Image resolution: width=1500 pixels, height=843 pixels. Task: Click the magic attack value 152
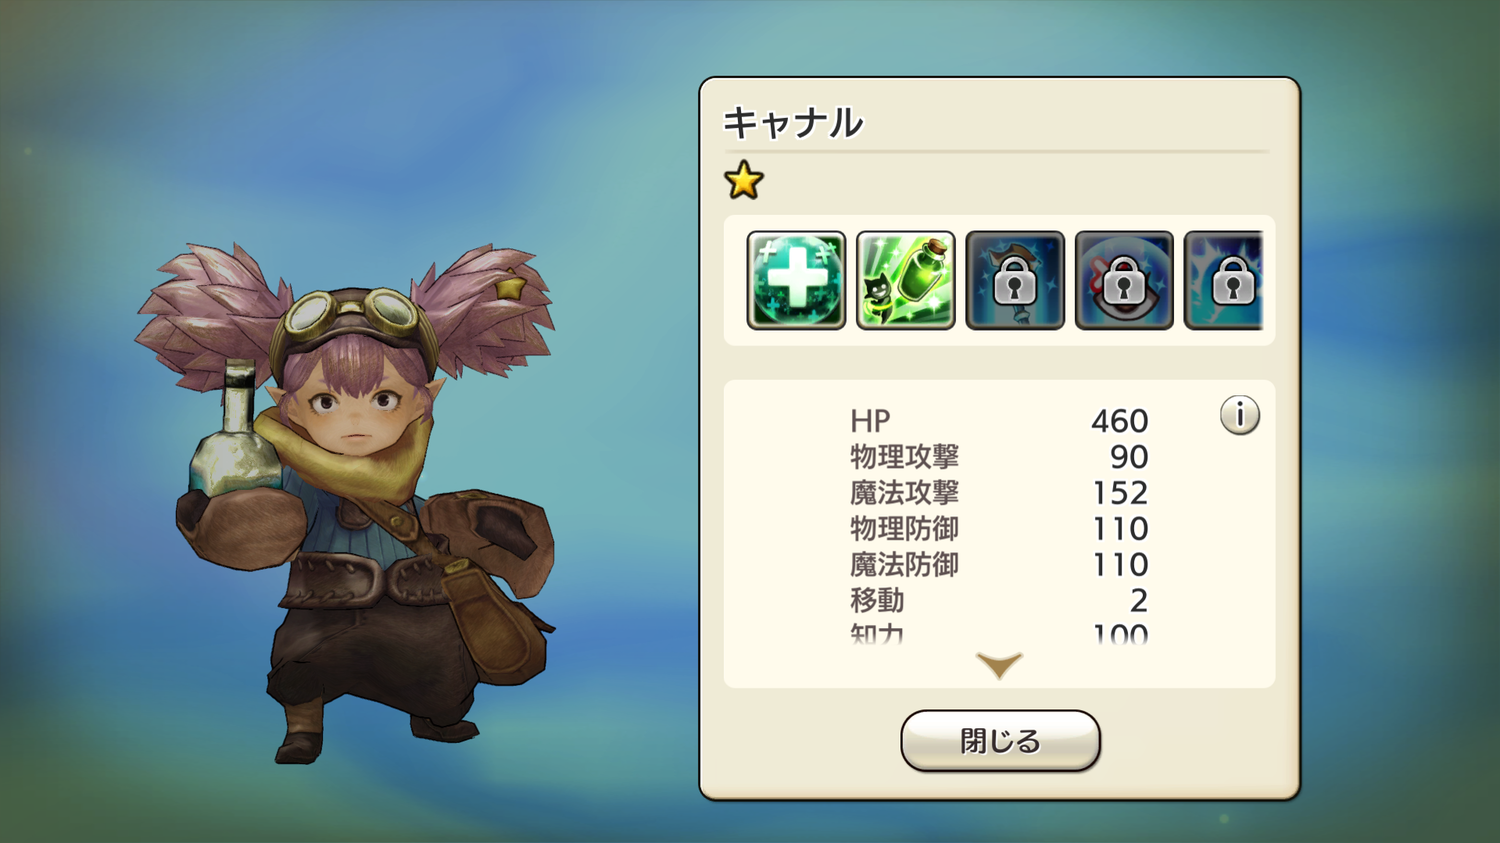click(x=1120, y=493)
